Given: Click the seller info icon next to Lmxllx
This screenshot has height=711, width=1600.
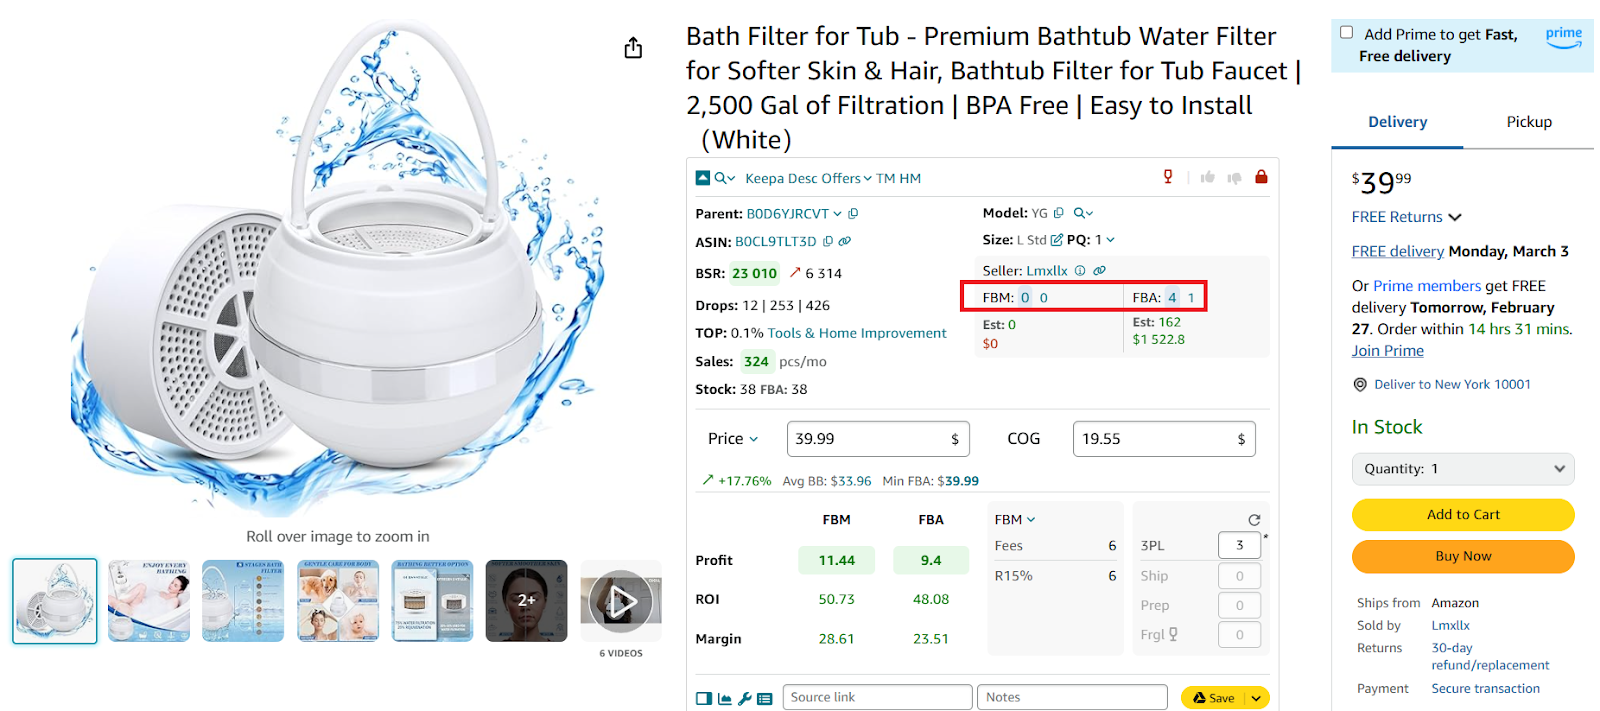Looking at the screenshot, I should click(1080, 271).
